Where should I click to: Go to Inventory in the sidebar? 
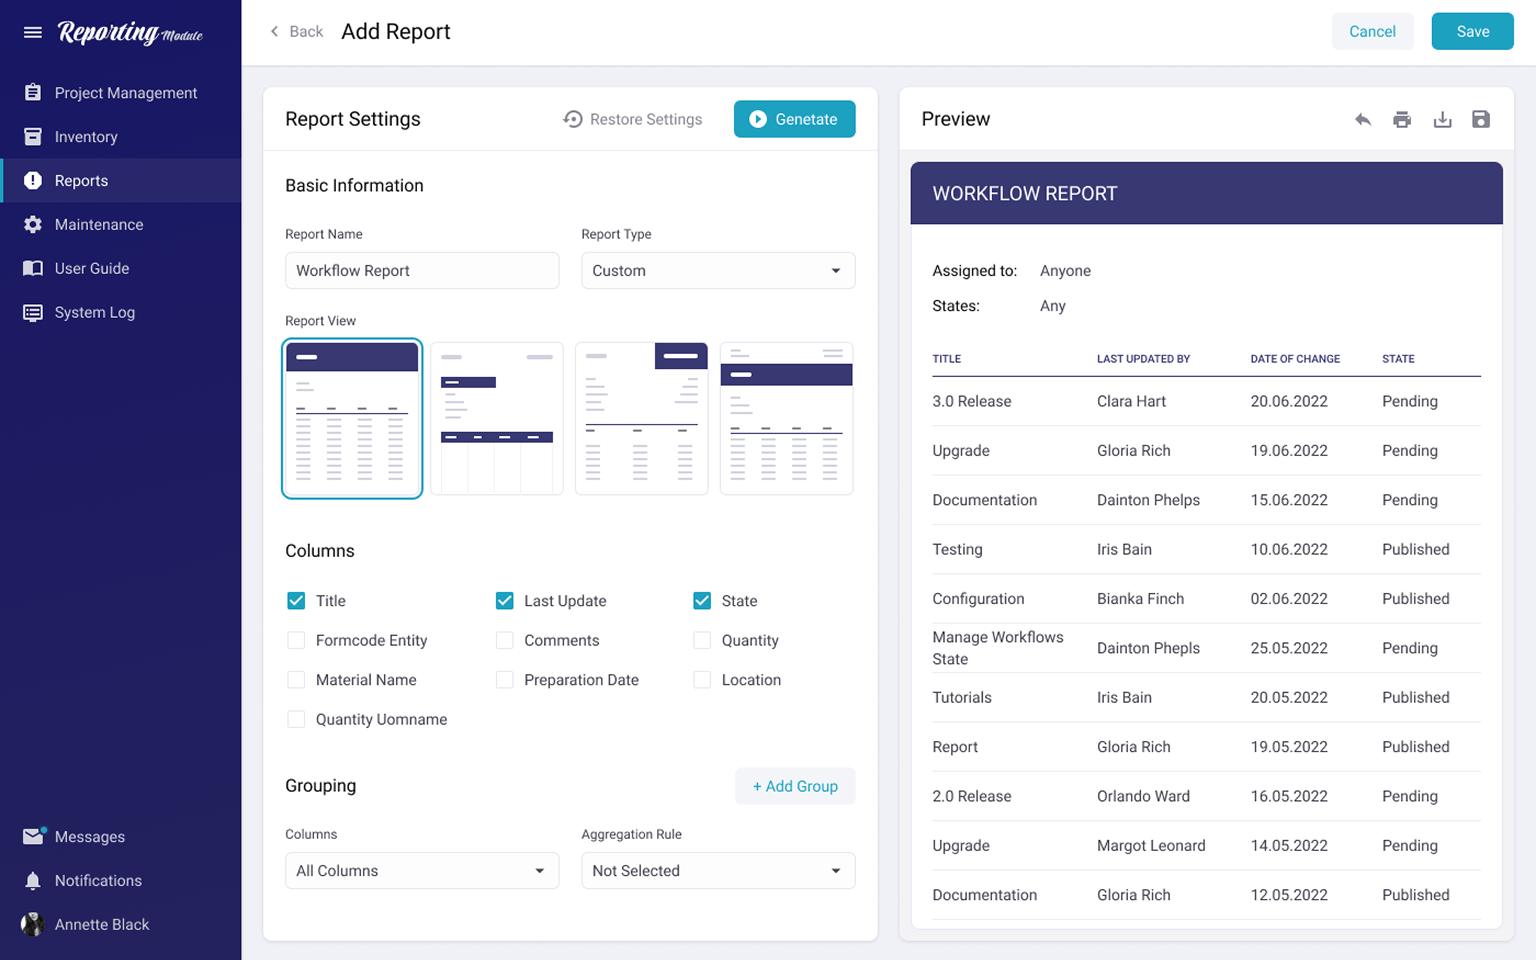click(86, 137)
